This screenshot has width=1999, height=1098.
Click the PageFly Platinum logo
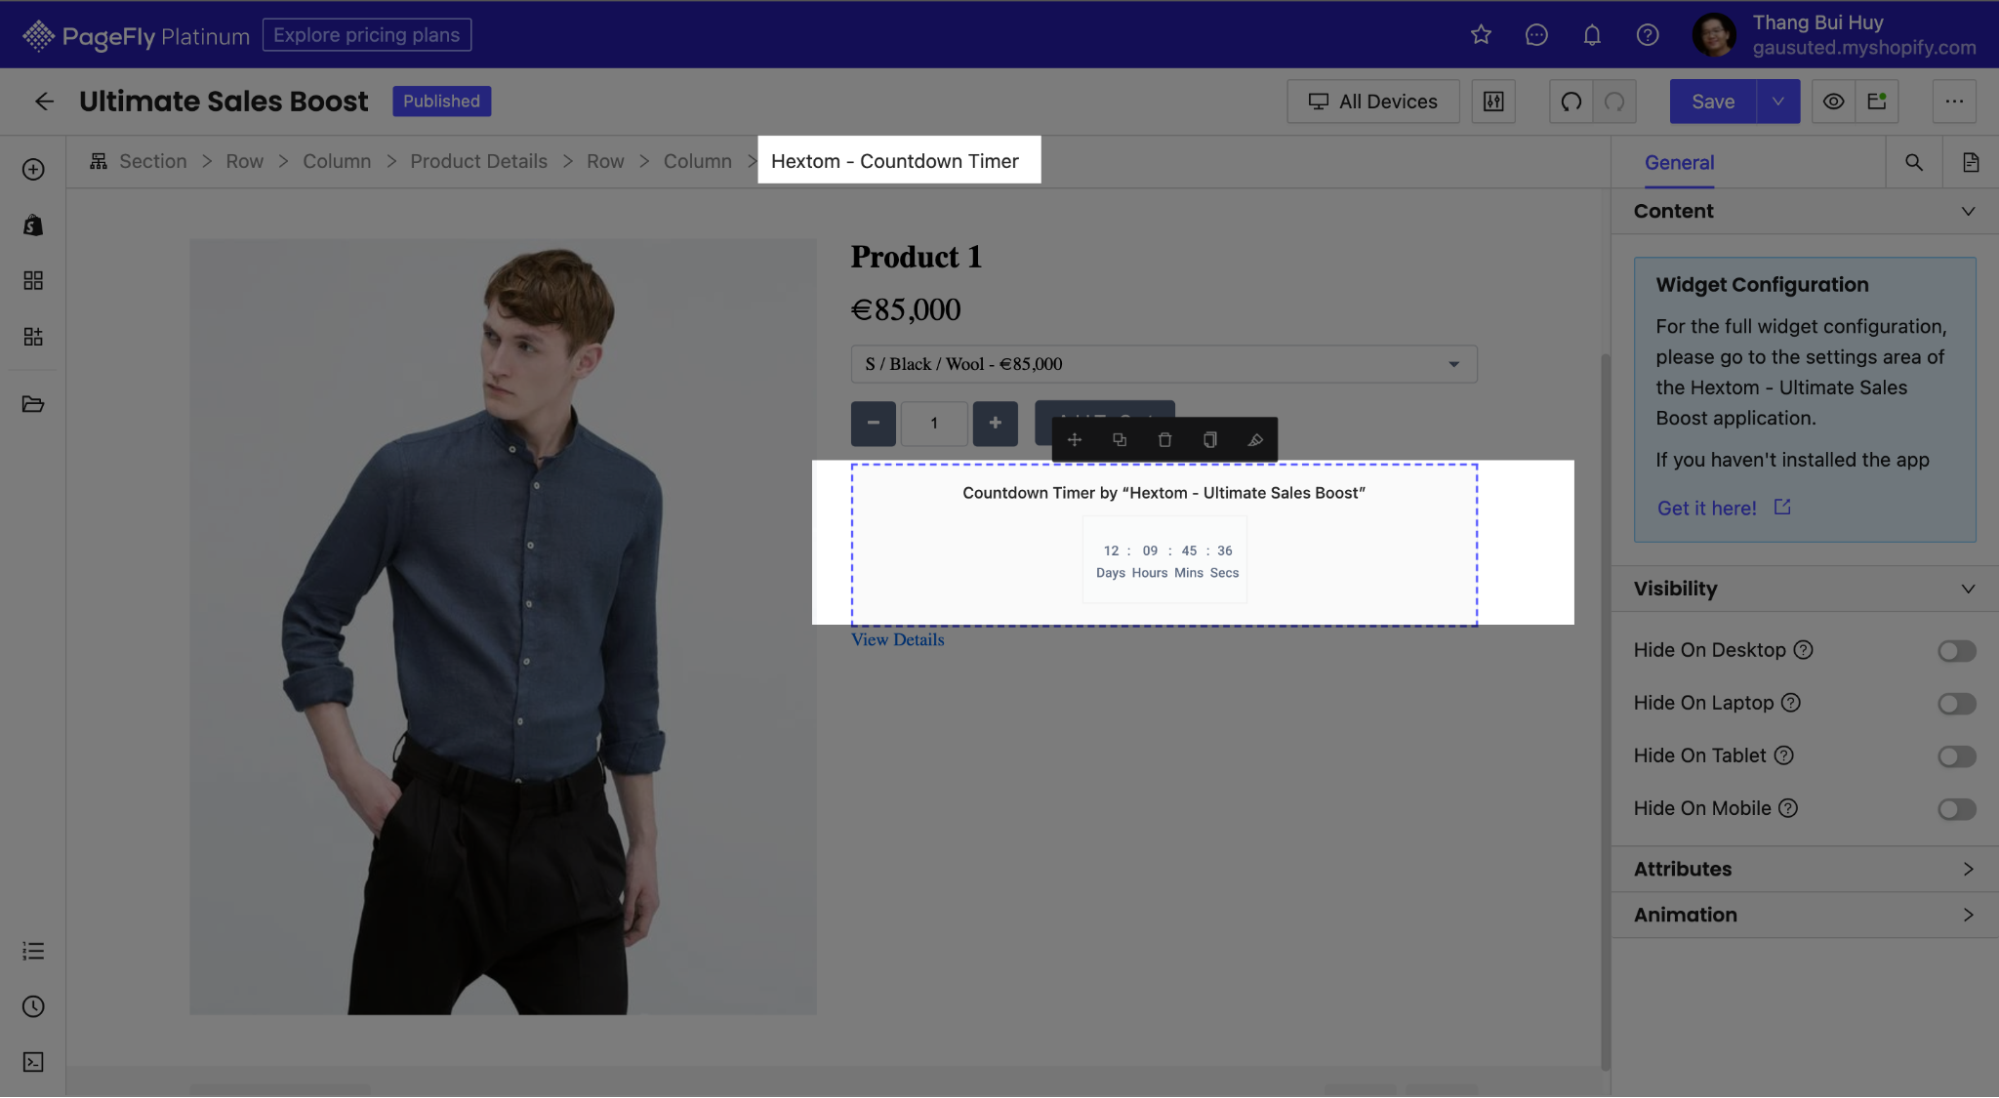[136, 36]
